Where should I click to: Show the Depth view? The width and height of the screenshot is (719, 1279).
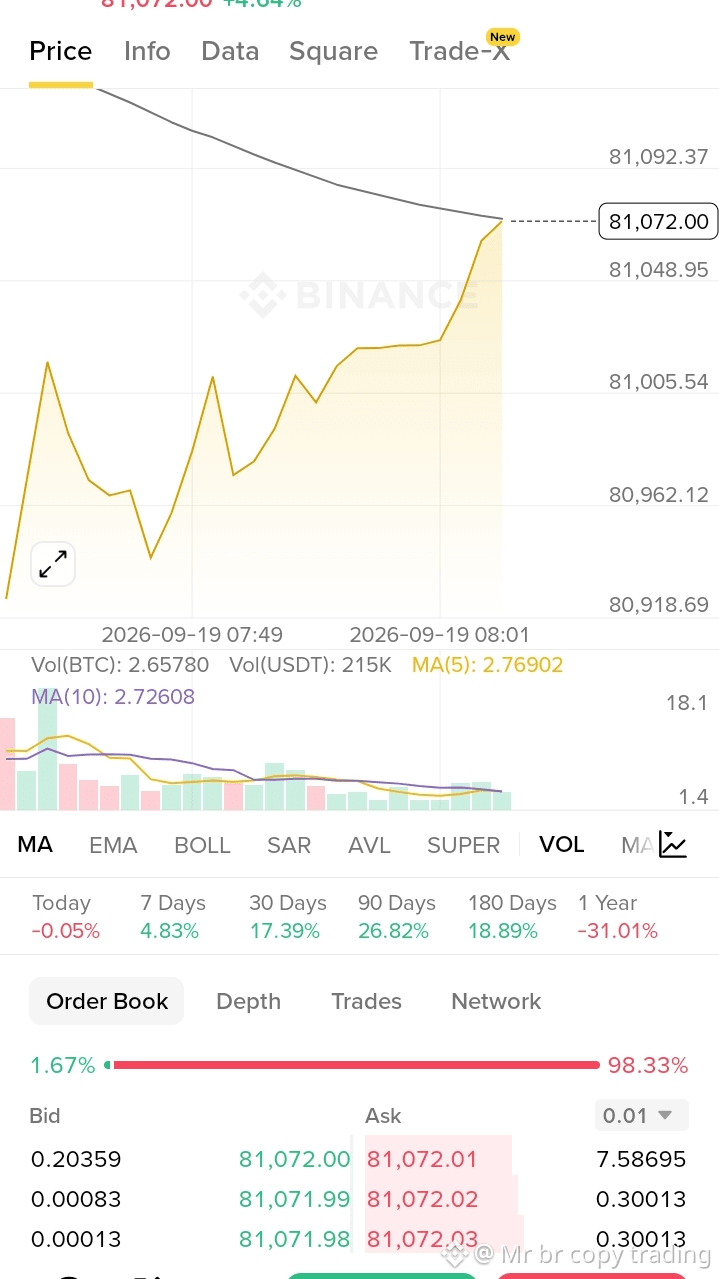pos(248,1001)
